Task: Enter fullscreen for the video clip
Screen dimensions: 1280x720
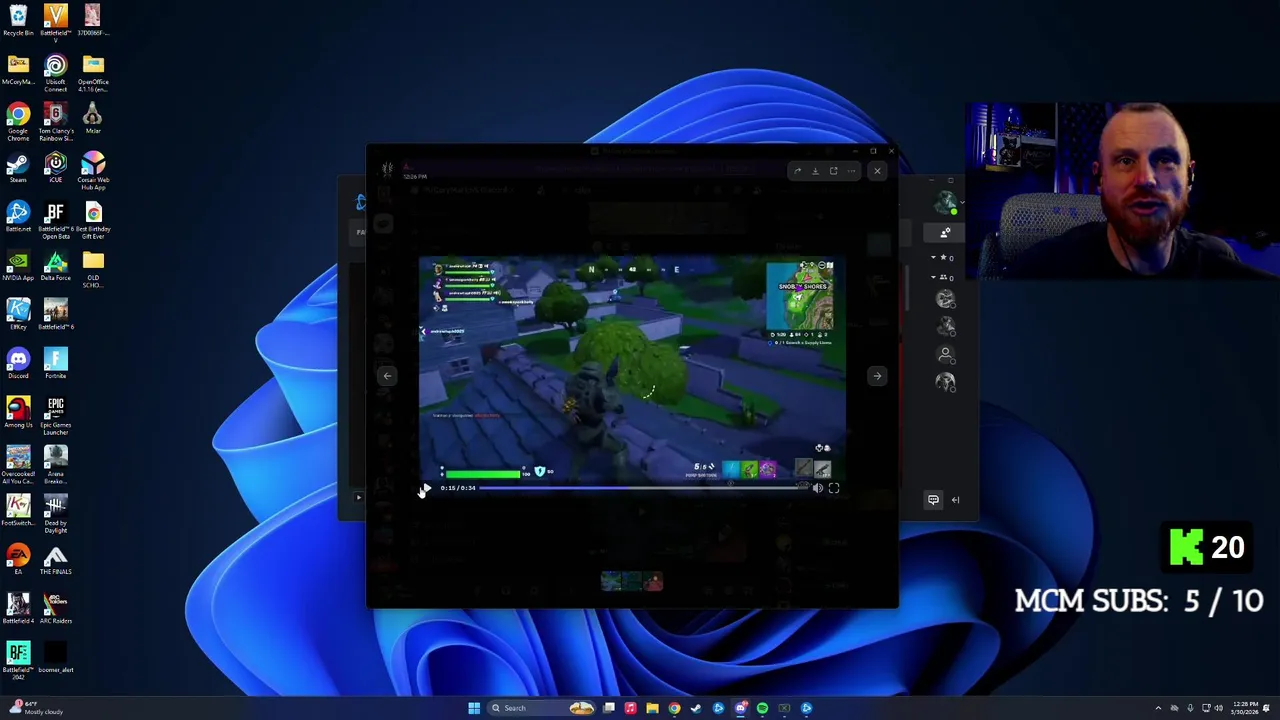Action: (x=834, y=488)
